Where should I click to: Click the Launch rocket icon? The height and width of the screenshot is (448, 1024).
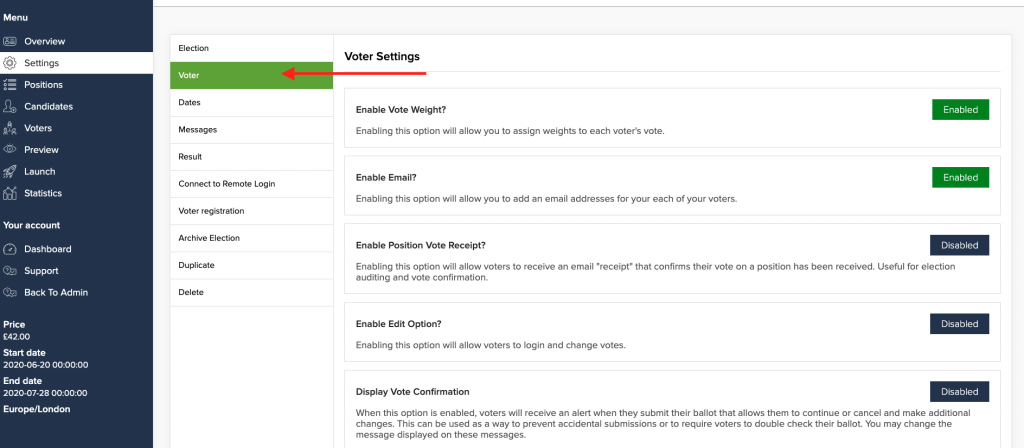[10, 172]
